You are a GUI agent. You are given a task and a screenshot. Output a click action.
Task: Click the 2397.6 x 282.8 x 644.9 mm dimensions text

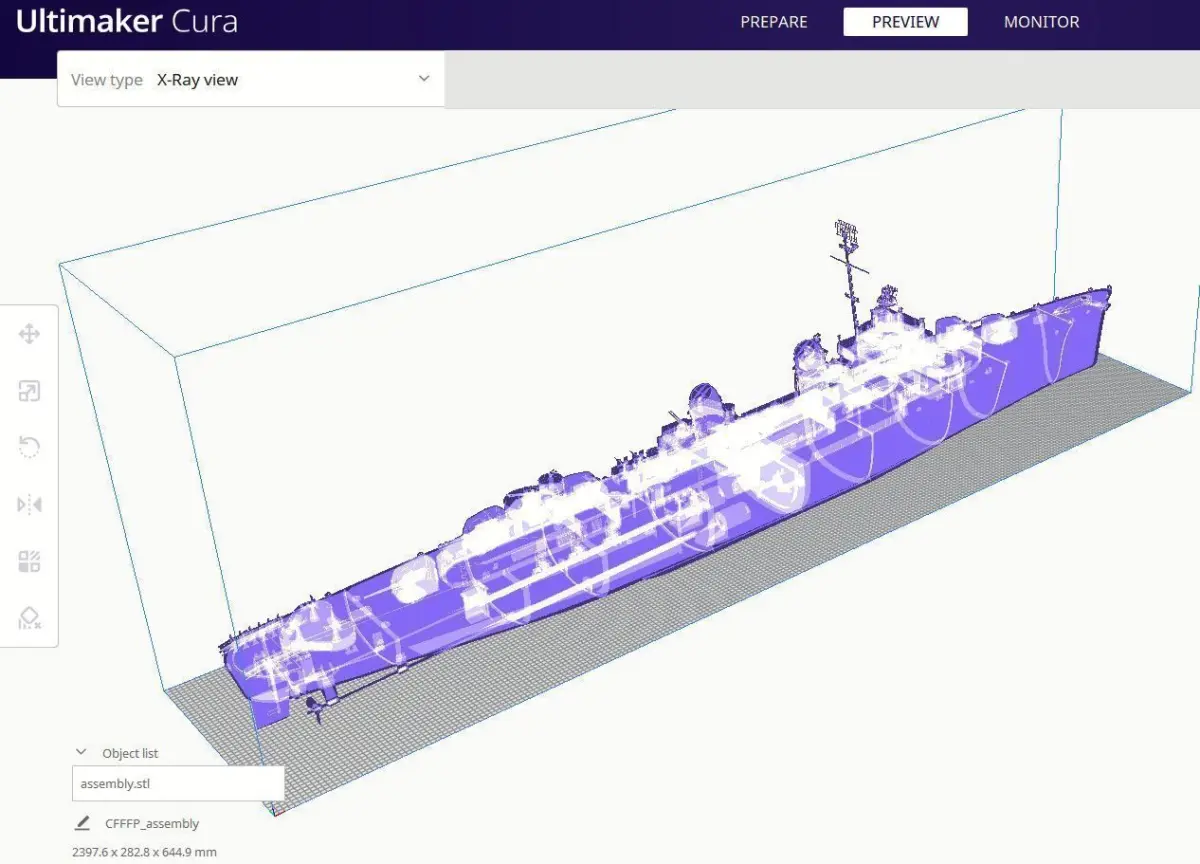coord(144,853)
